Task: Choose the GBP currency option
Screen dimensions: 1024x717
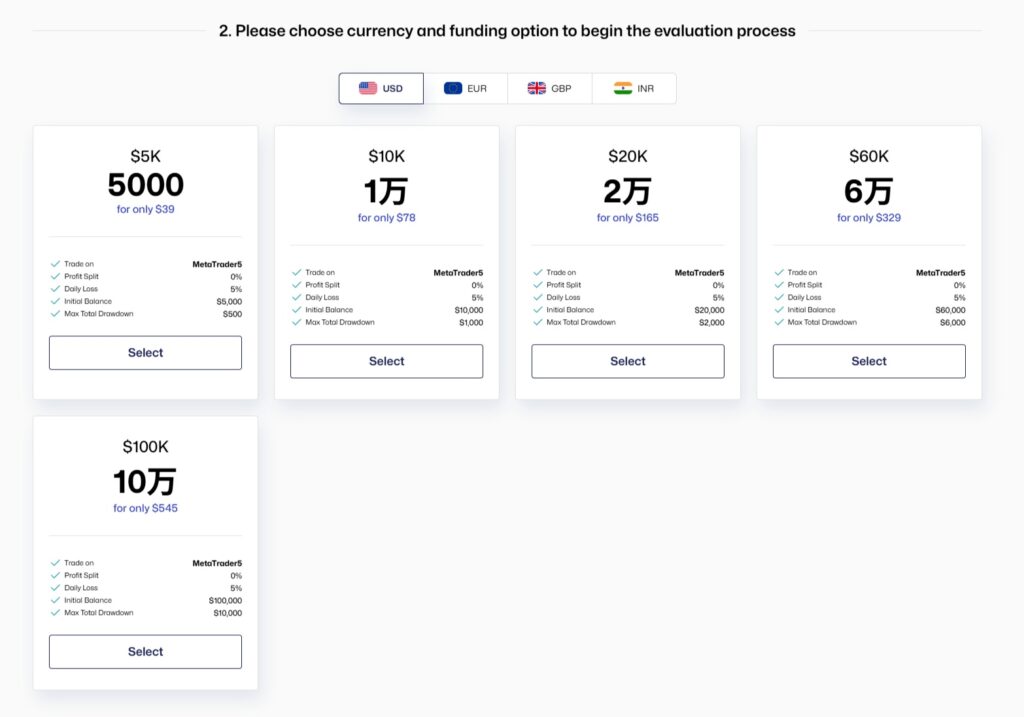Action: [x=550, y=88]
